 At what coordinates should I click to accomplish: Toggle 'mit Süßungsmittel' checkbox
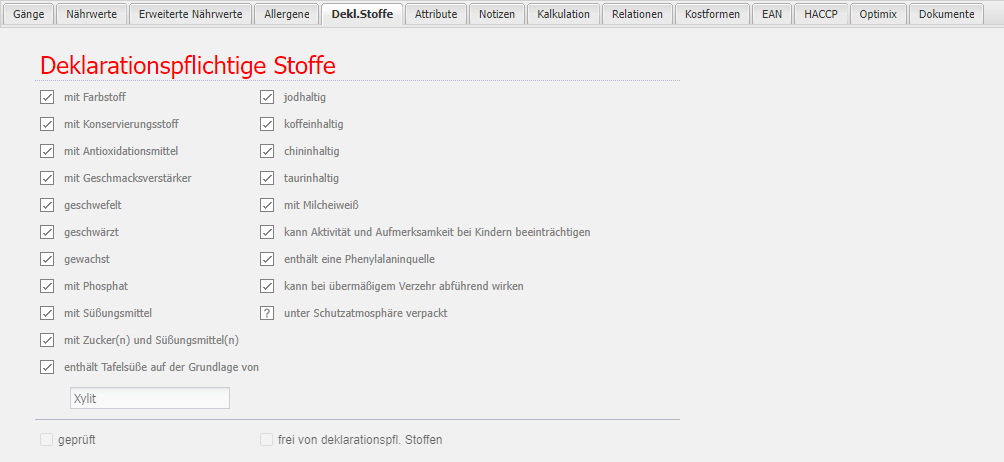click(x=47, y=313)
